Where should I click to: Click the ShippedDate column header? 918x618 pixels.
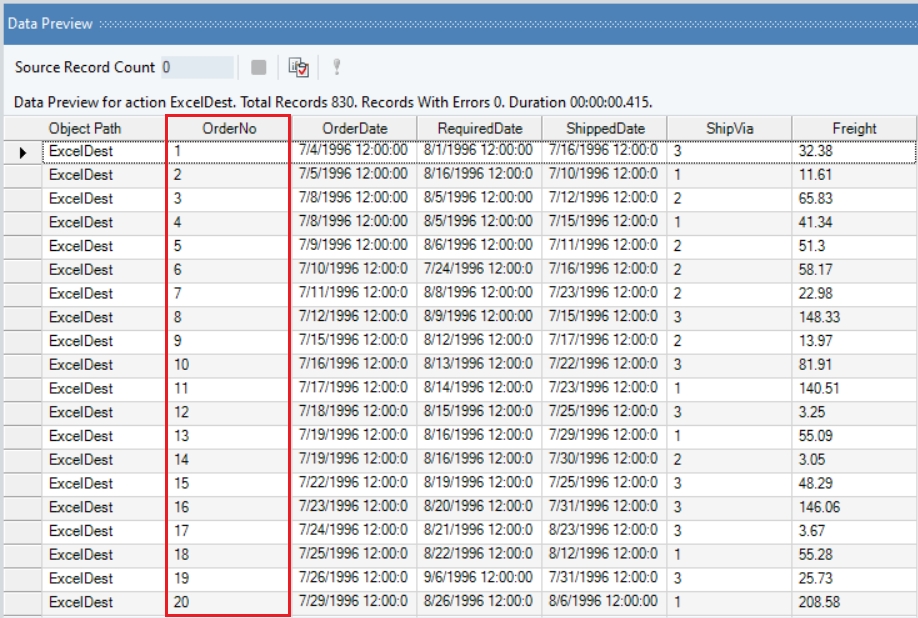[605, 128]
